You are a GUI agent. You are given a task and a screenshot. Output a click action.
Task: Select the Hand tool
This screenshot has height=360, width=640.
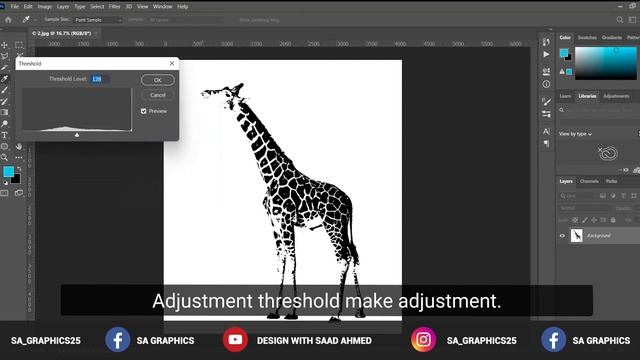(x=19, y=146)
